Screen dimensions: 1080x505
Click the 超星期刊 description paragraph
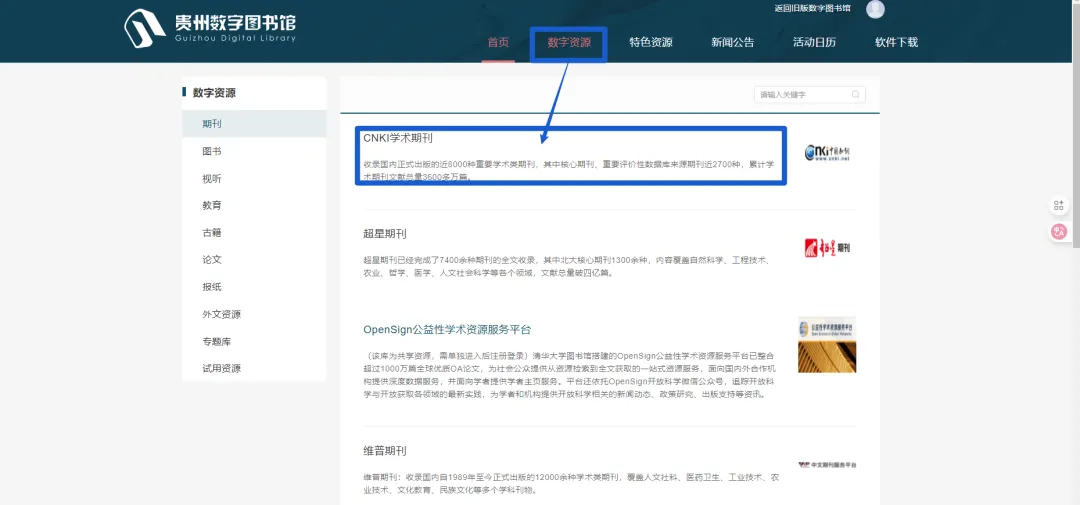[x=569, y=266]
